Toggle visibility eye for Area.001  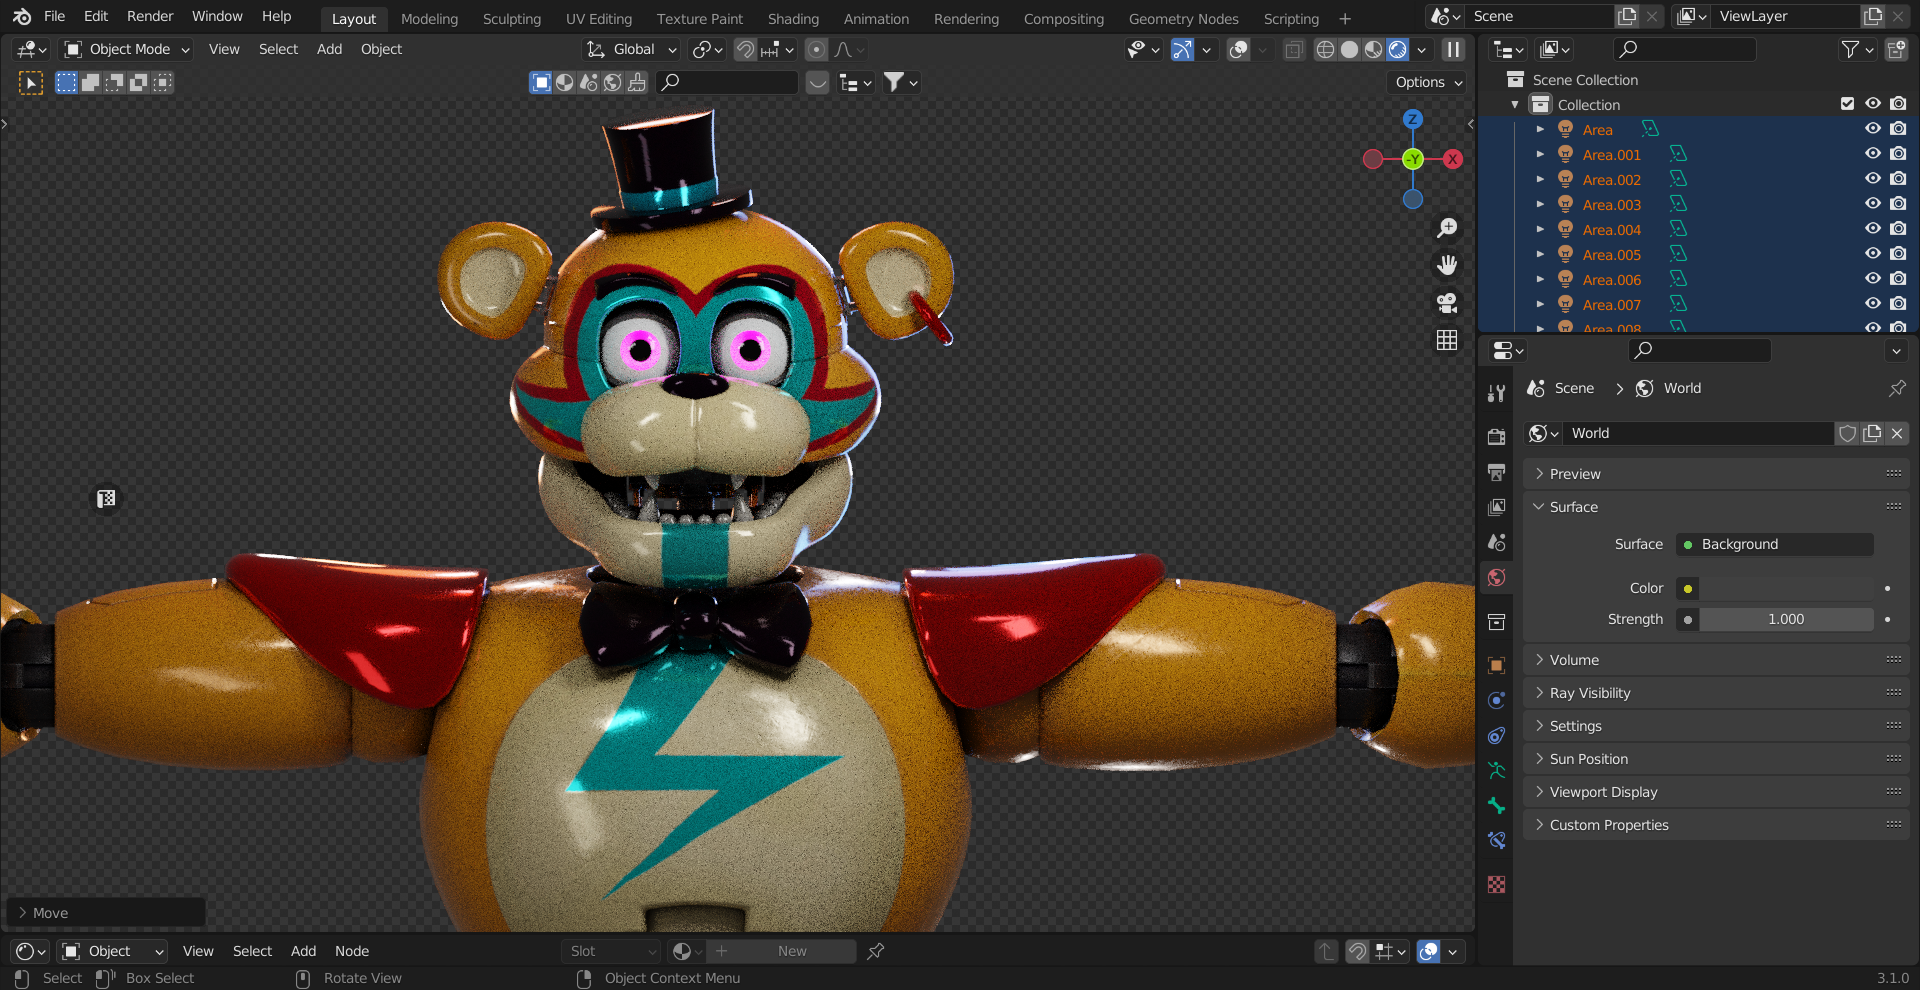tap(1873, 154)
